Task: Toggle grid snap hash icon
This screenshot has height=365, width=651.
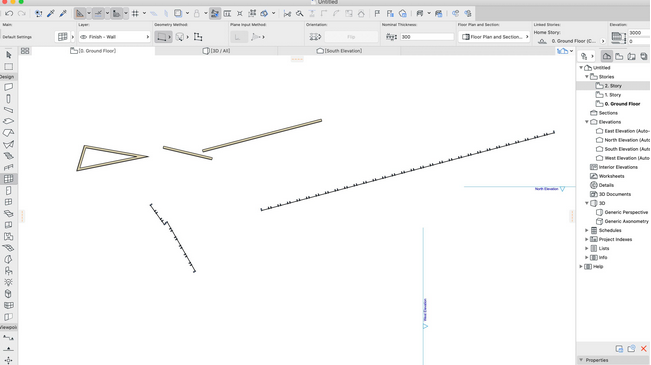Action: click(x=135, y=14)
